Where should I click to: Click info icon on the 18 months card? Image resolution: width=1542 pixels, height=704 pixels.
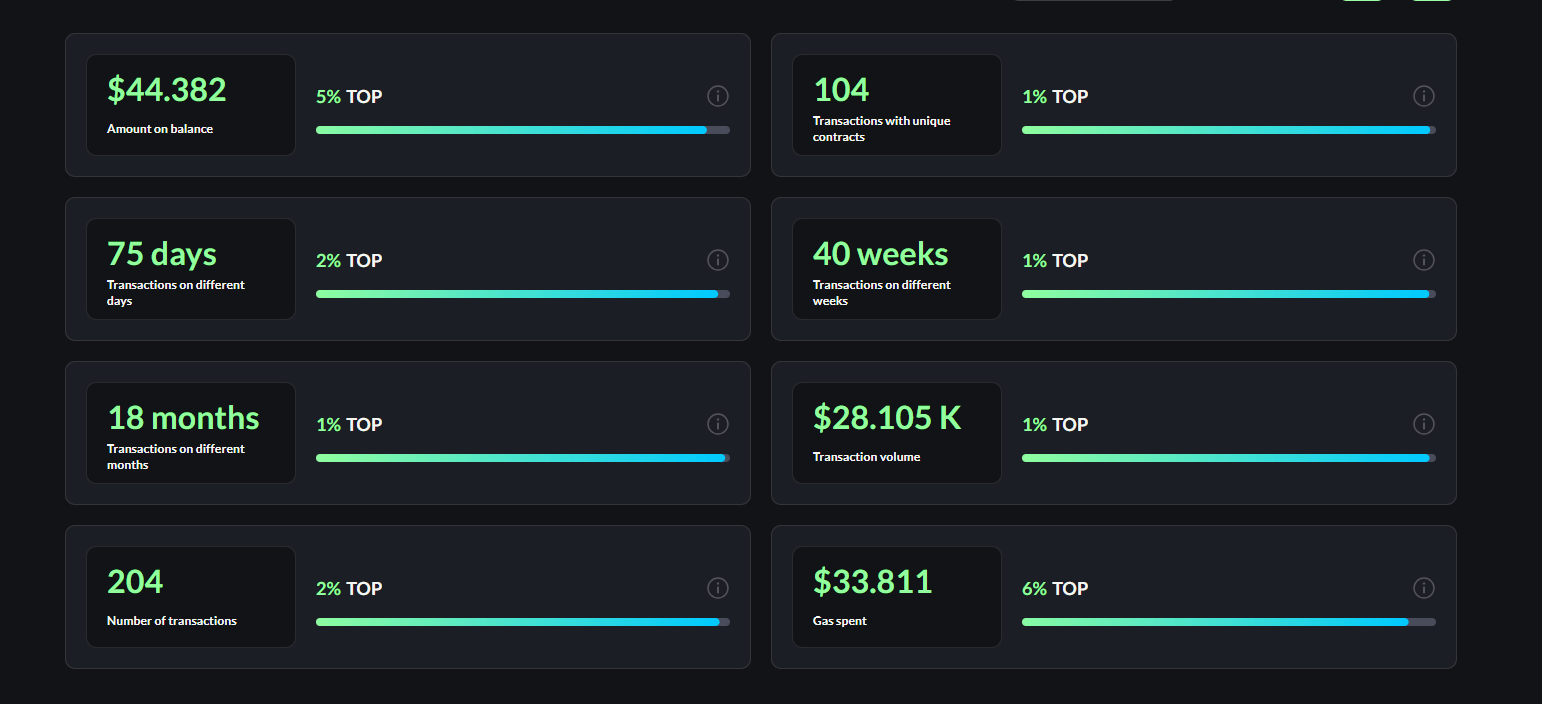coord(717,424)
